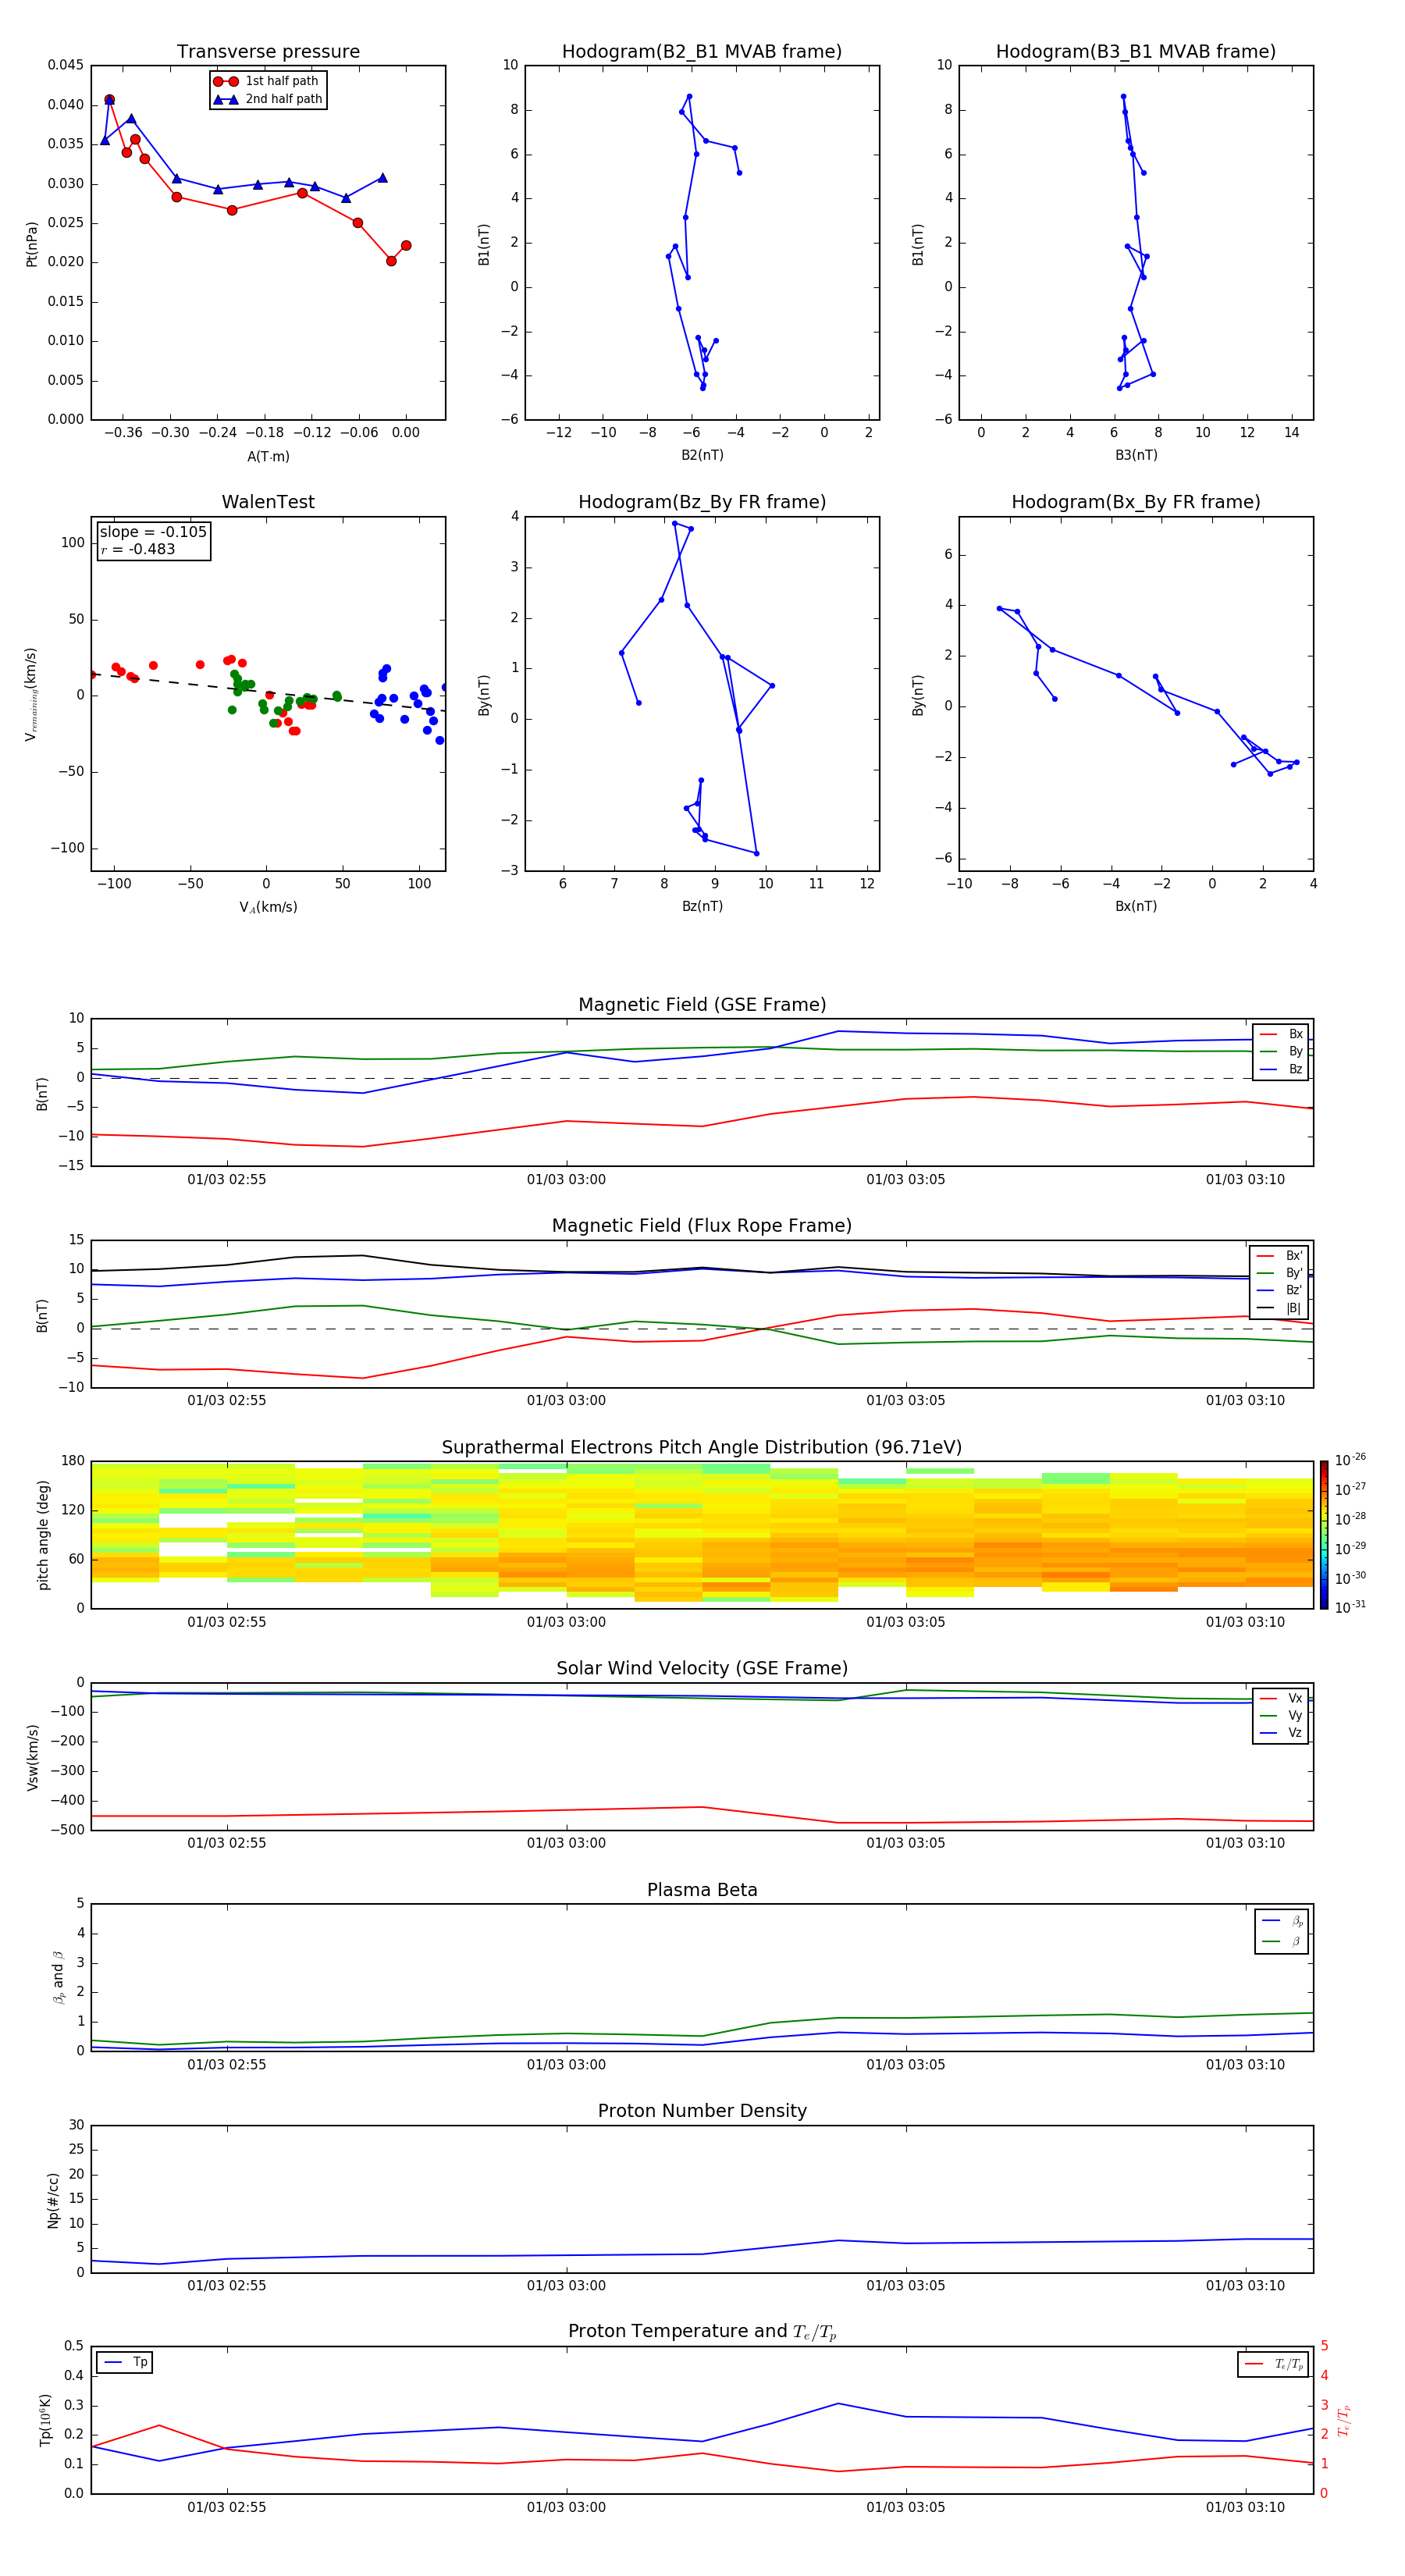
Task: Click the "Bx(nT)" x-axis label
Action: pyautogui.click(x=1136, y=906)
